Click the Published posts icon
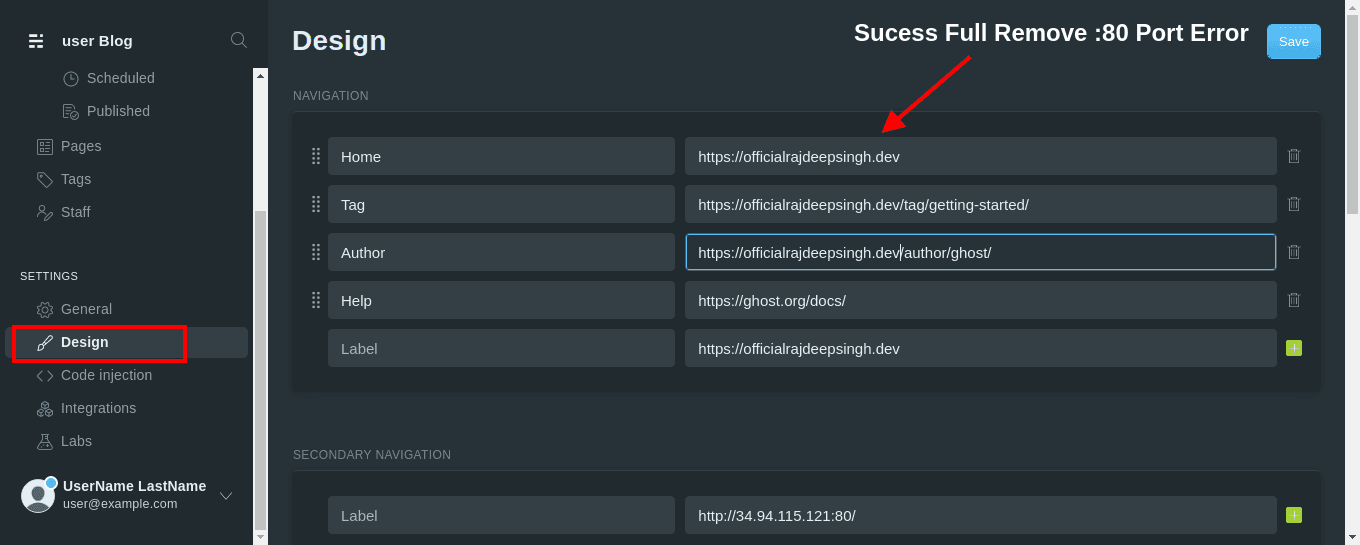 pos(71,111)
